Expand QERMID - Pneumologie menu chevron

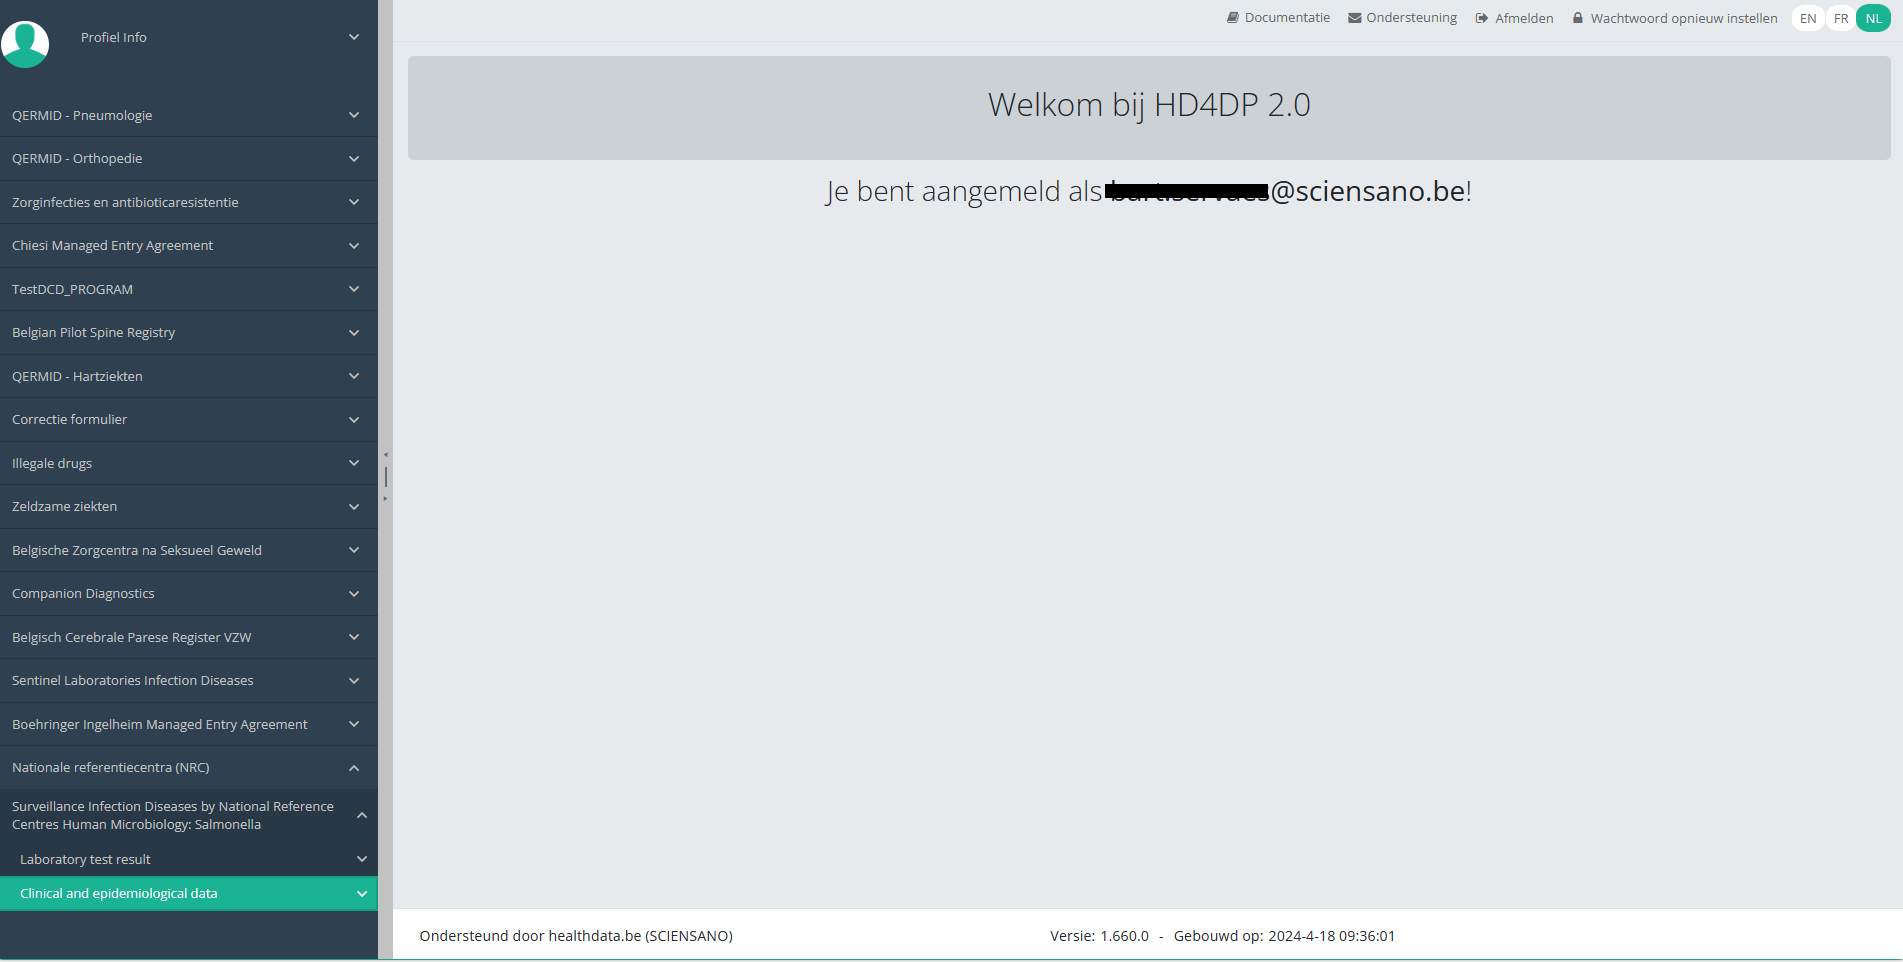354,115
